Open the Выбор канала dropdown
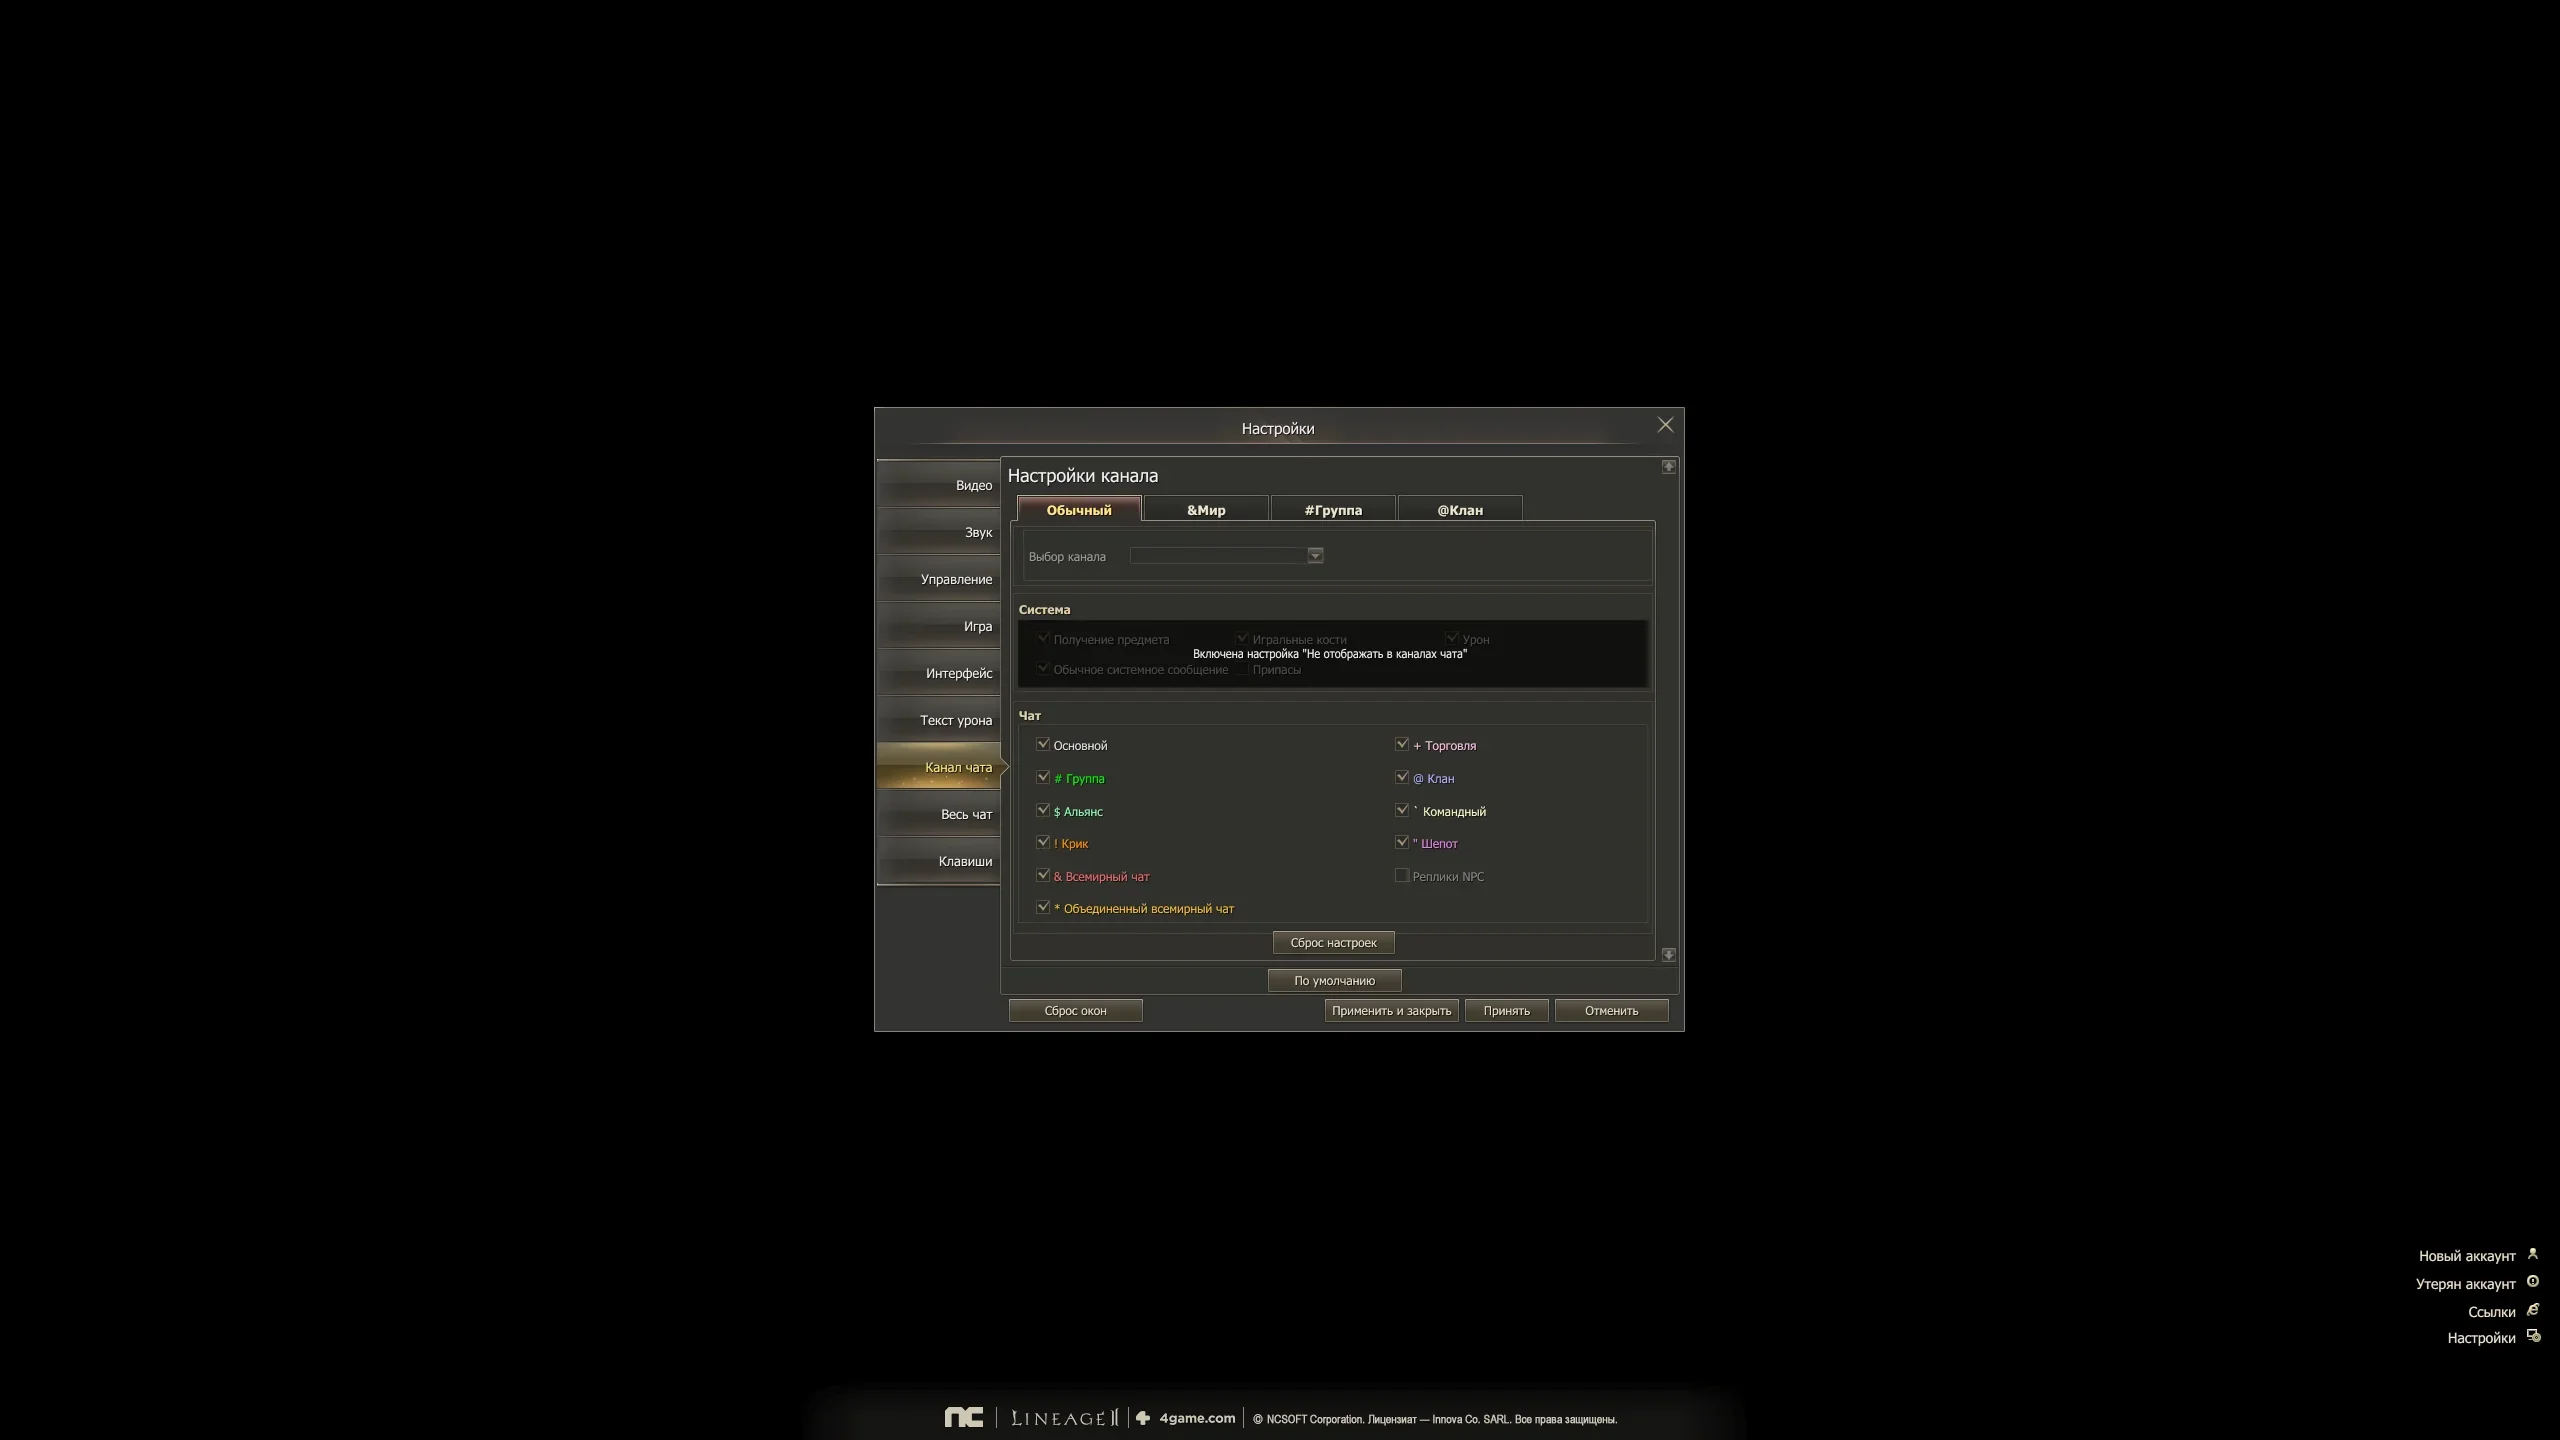This screenshot has width=2560, height=1440. 1227,556
